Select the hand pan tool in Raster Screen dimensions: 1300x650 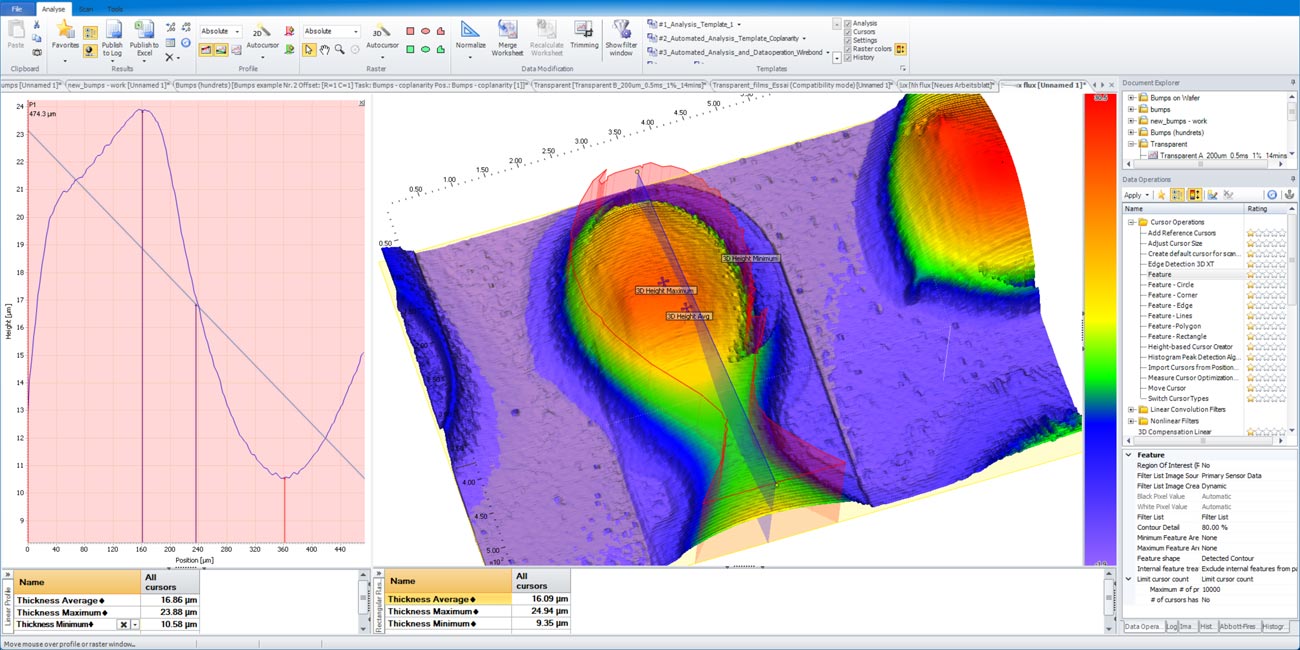pyautogui.click(x=325, y=49)
